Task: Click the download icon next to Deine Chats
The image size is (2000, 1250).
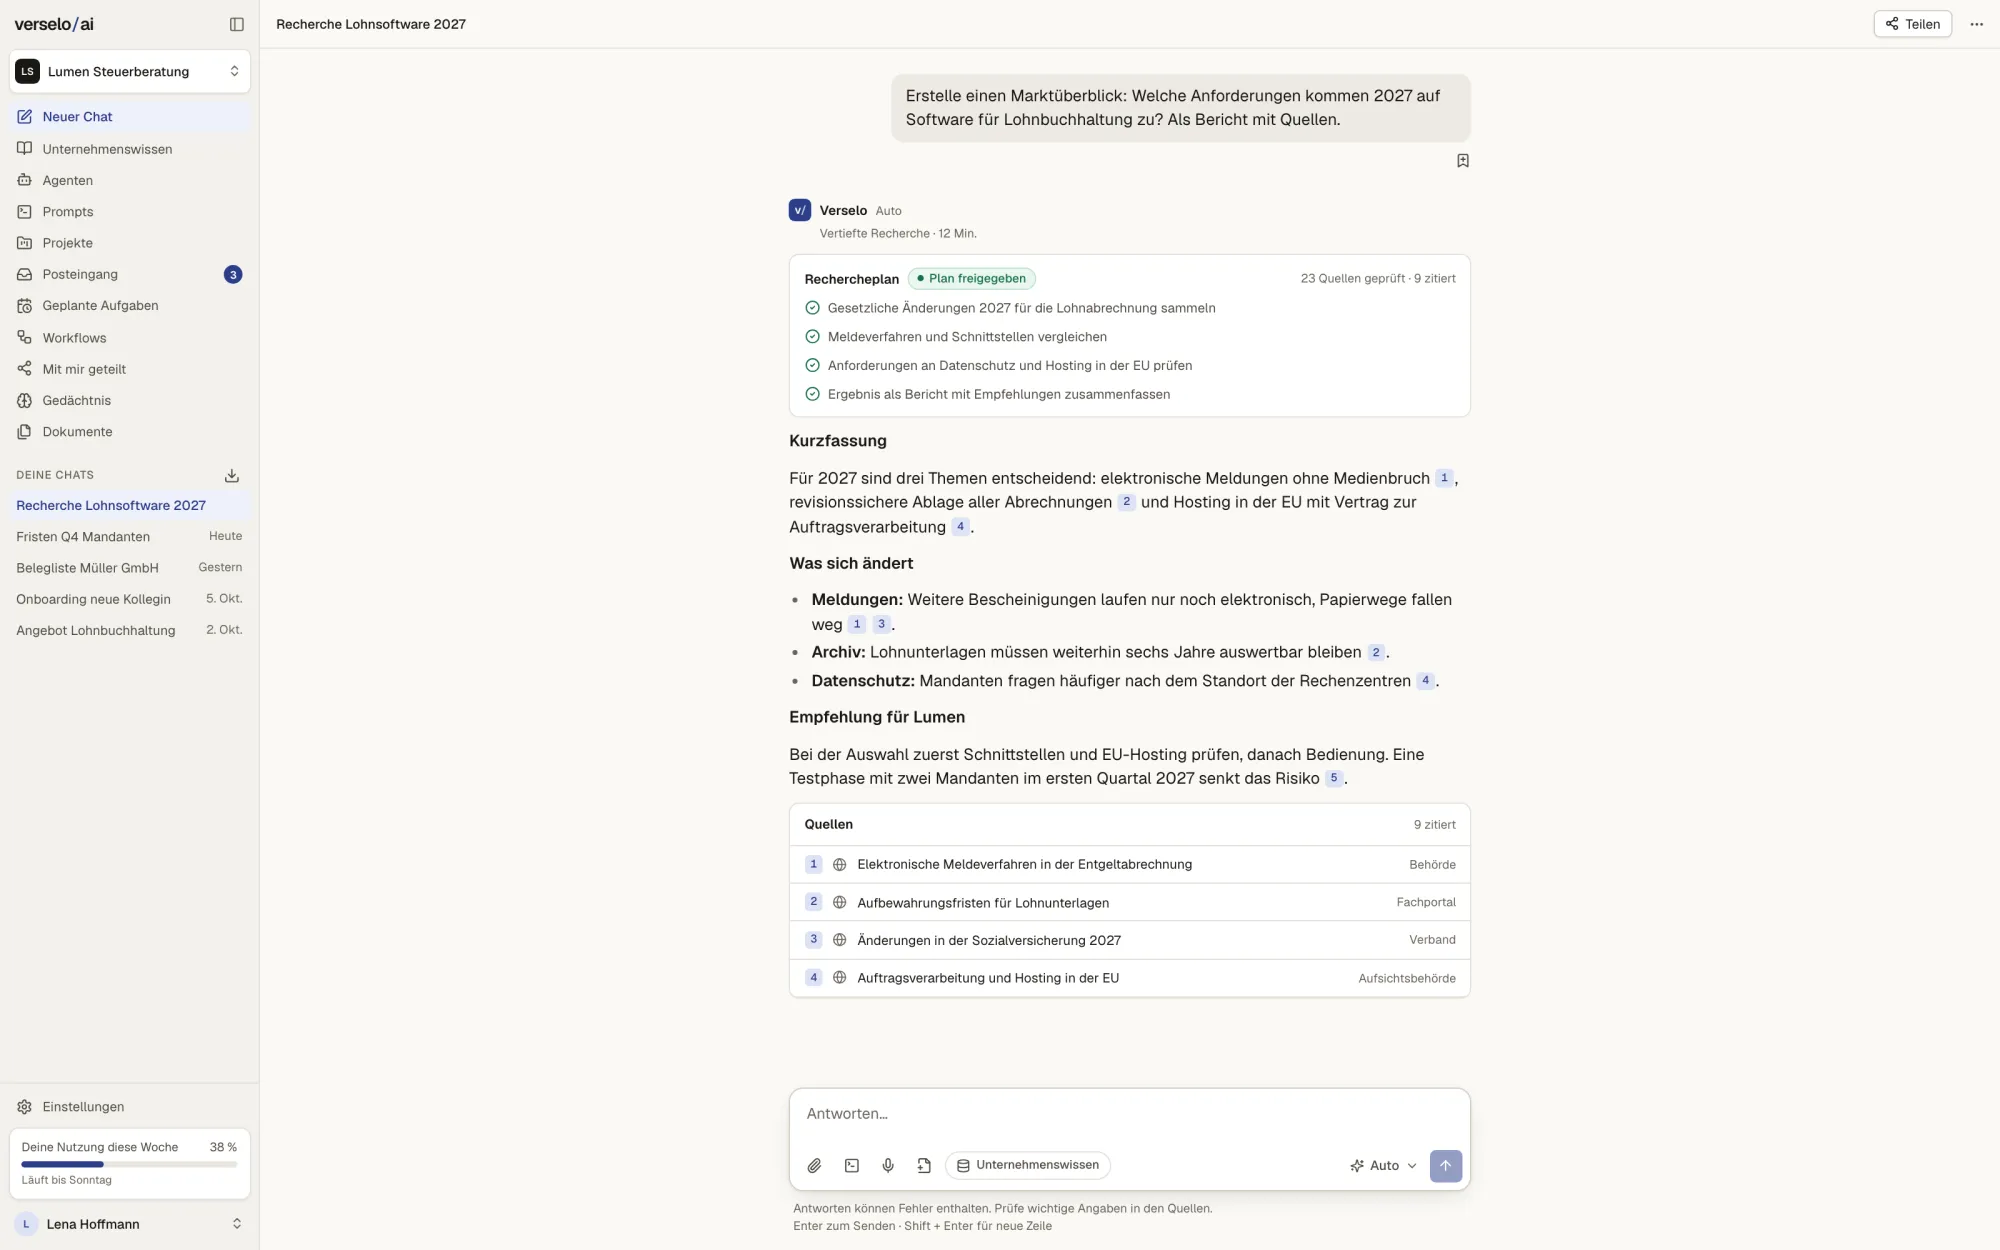Action: coord(232,475)
